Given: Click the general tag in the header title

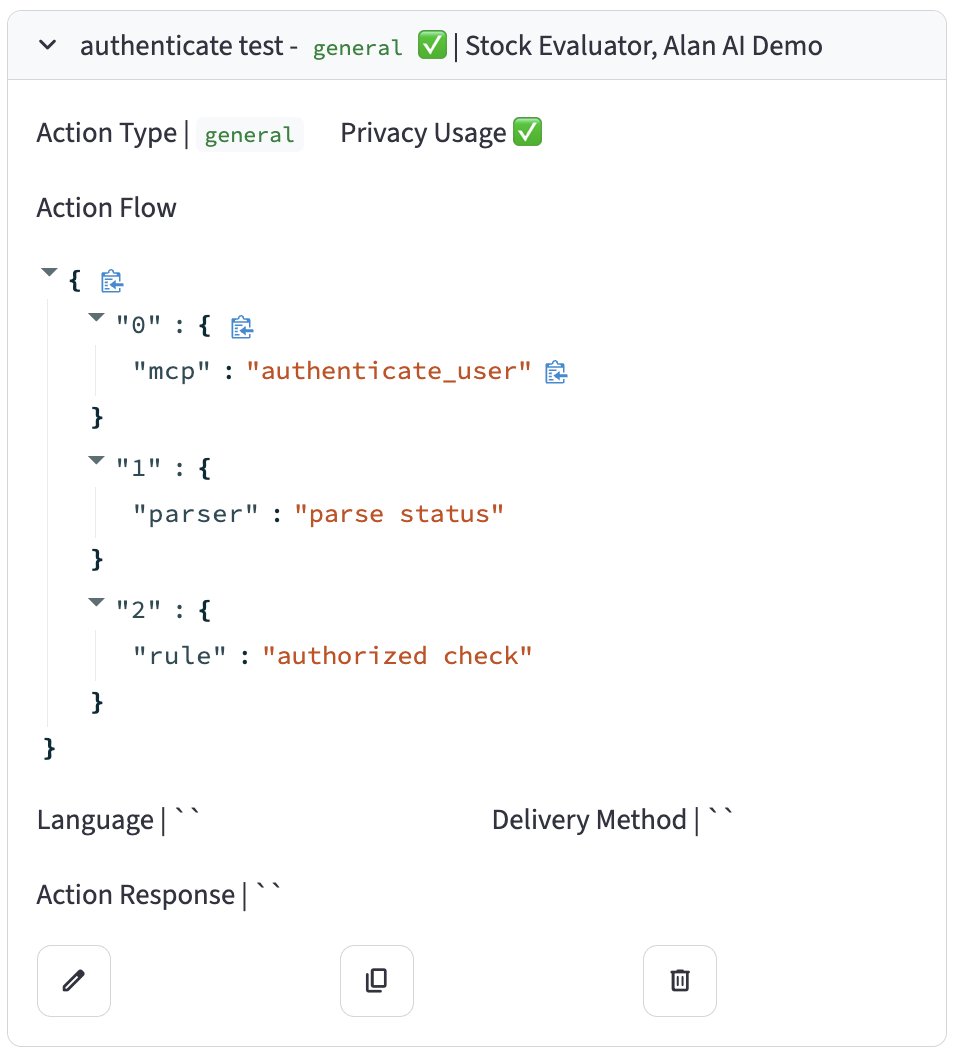Looking at the screenshot, I should [357, 48].
